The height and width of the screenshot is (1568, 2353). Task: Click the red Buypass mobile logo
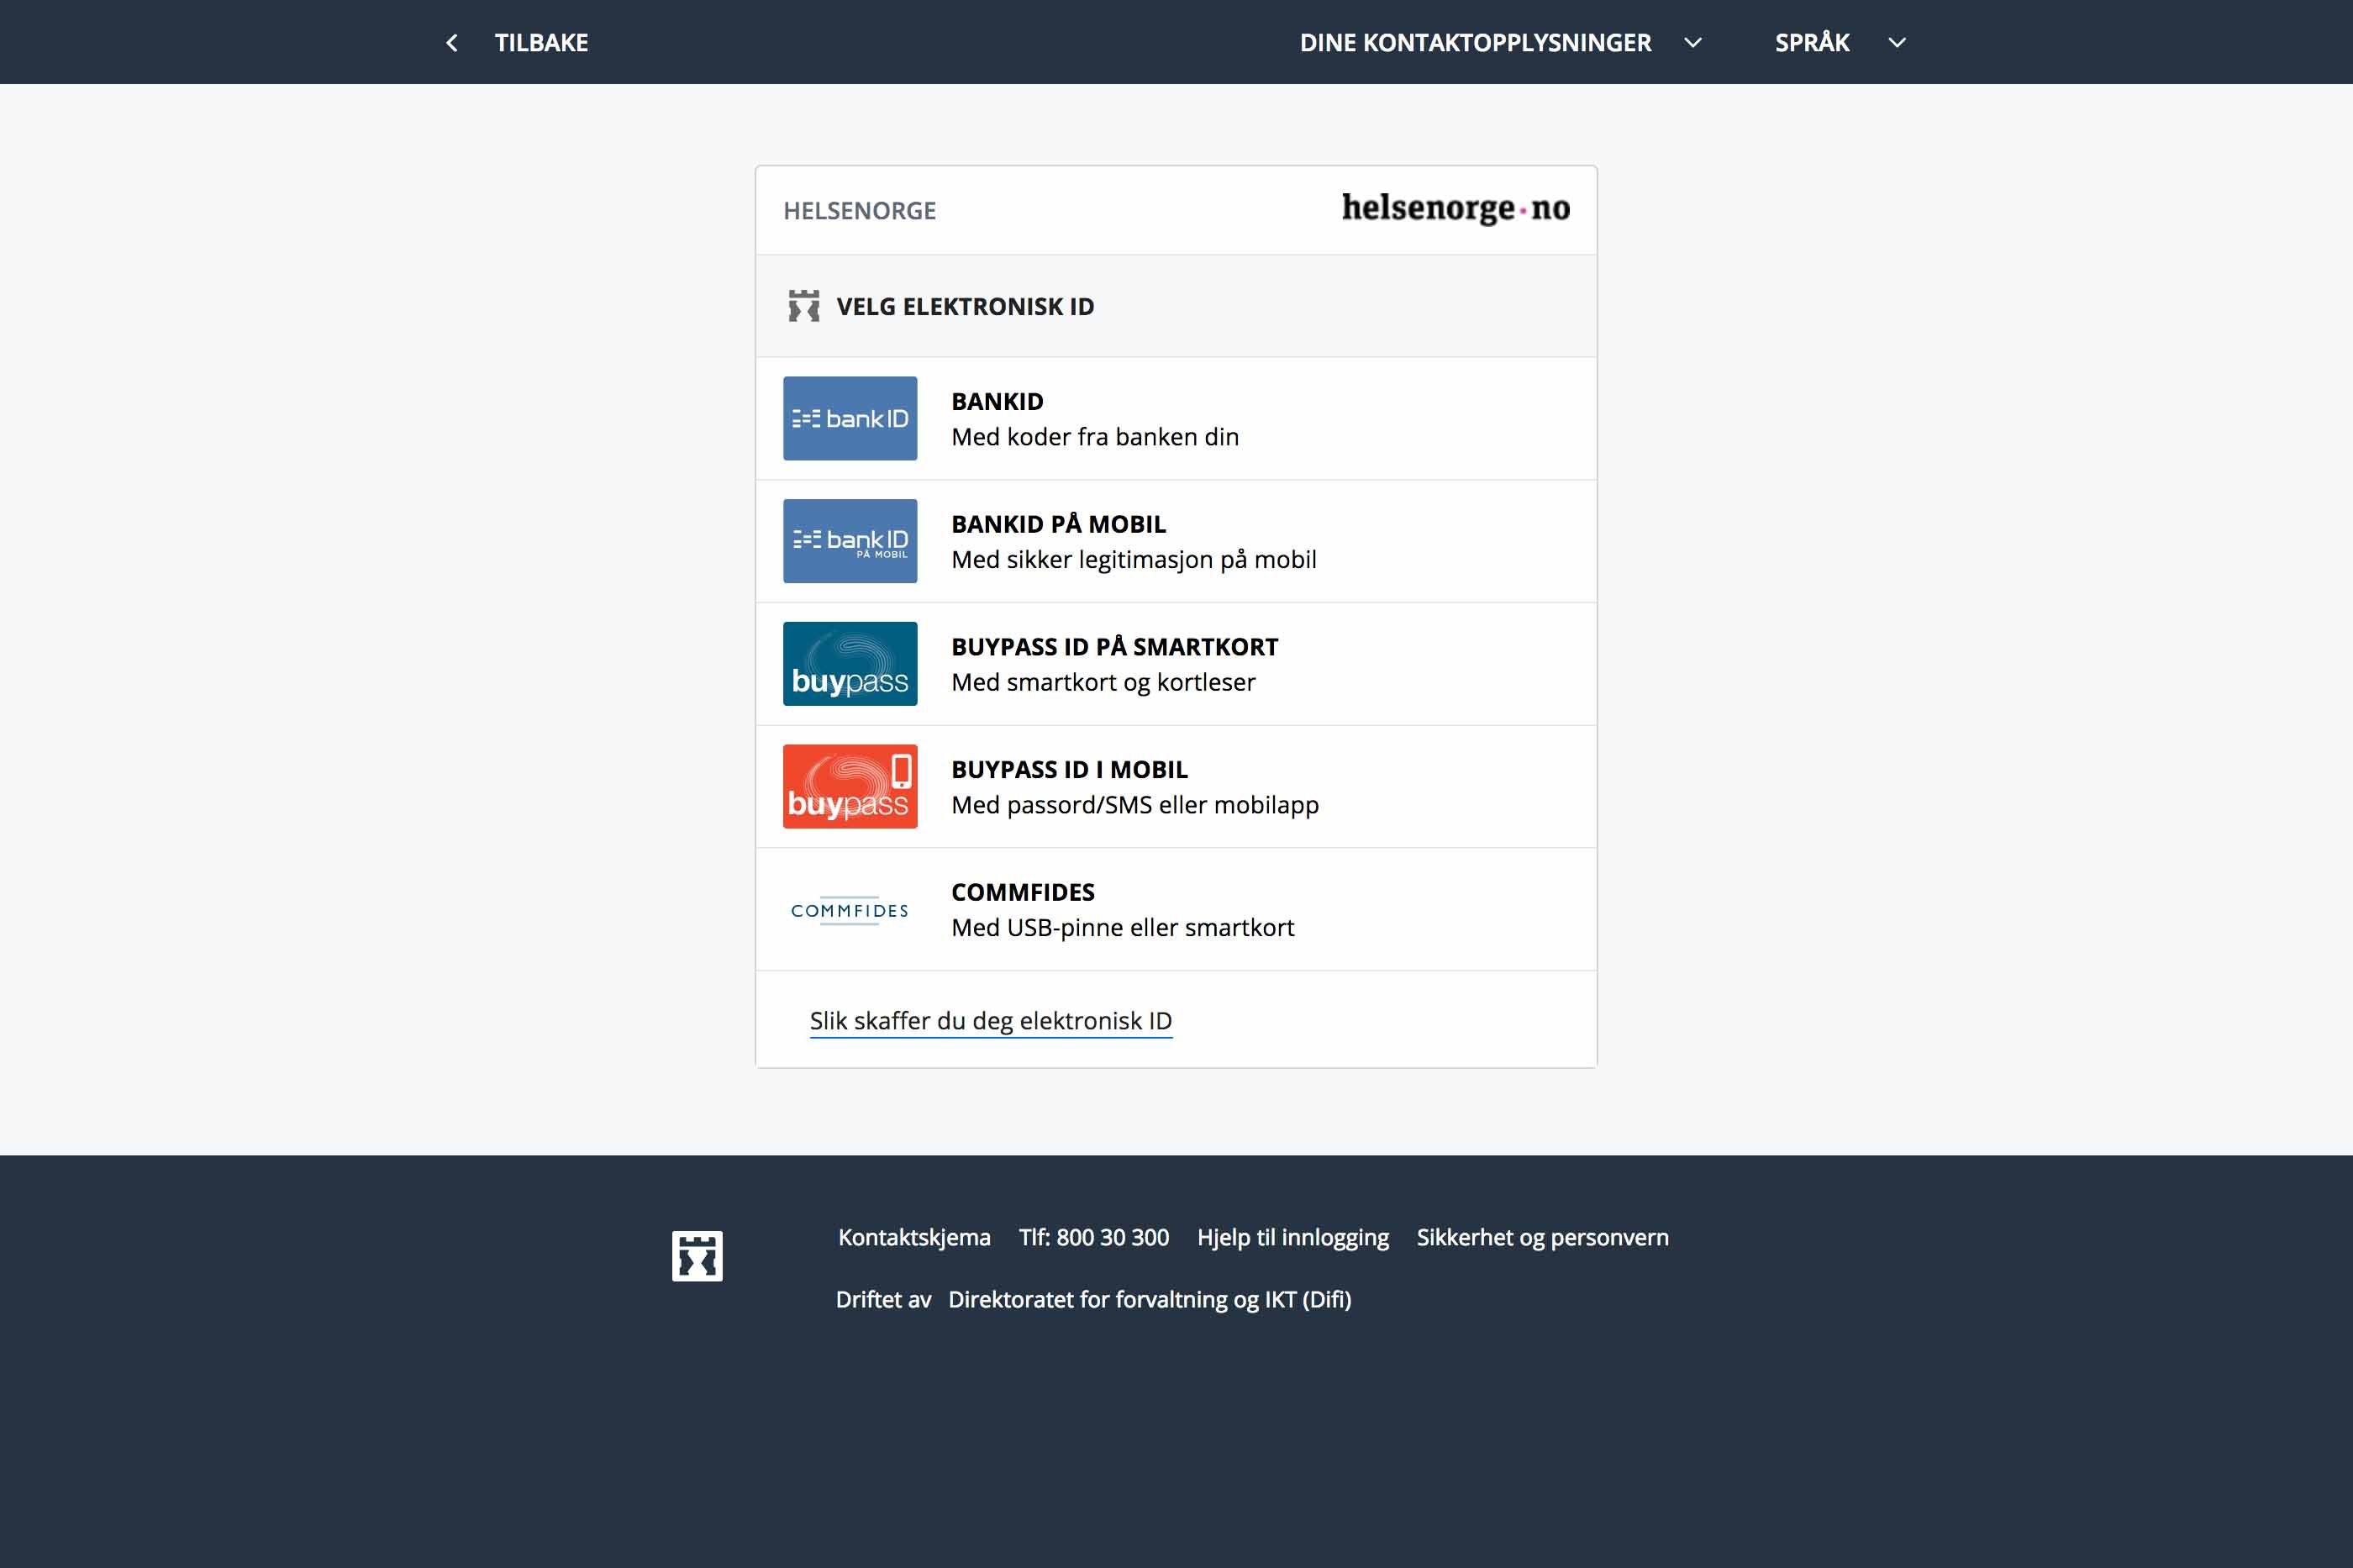850,786
